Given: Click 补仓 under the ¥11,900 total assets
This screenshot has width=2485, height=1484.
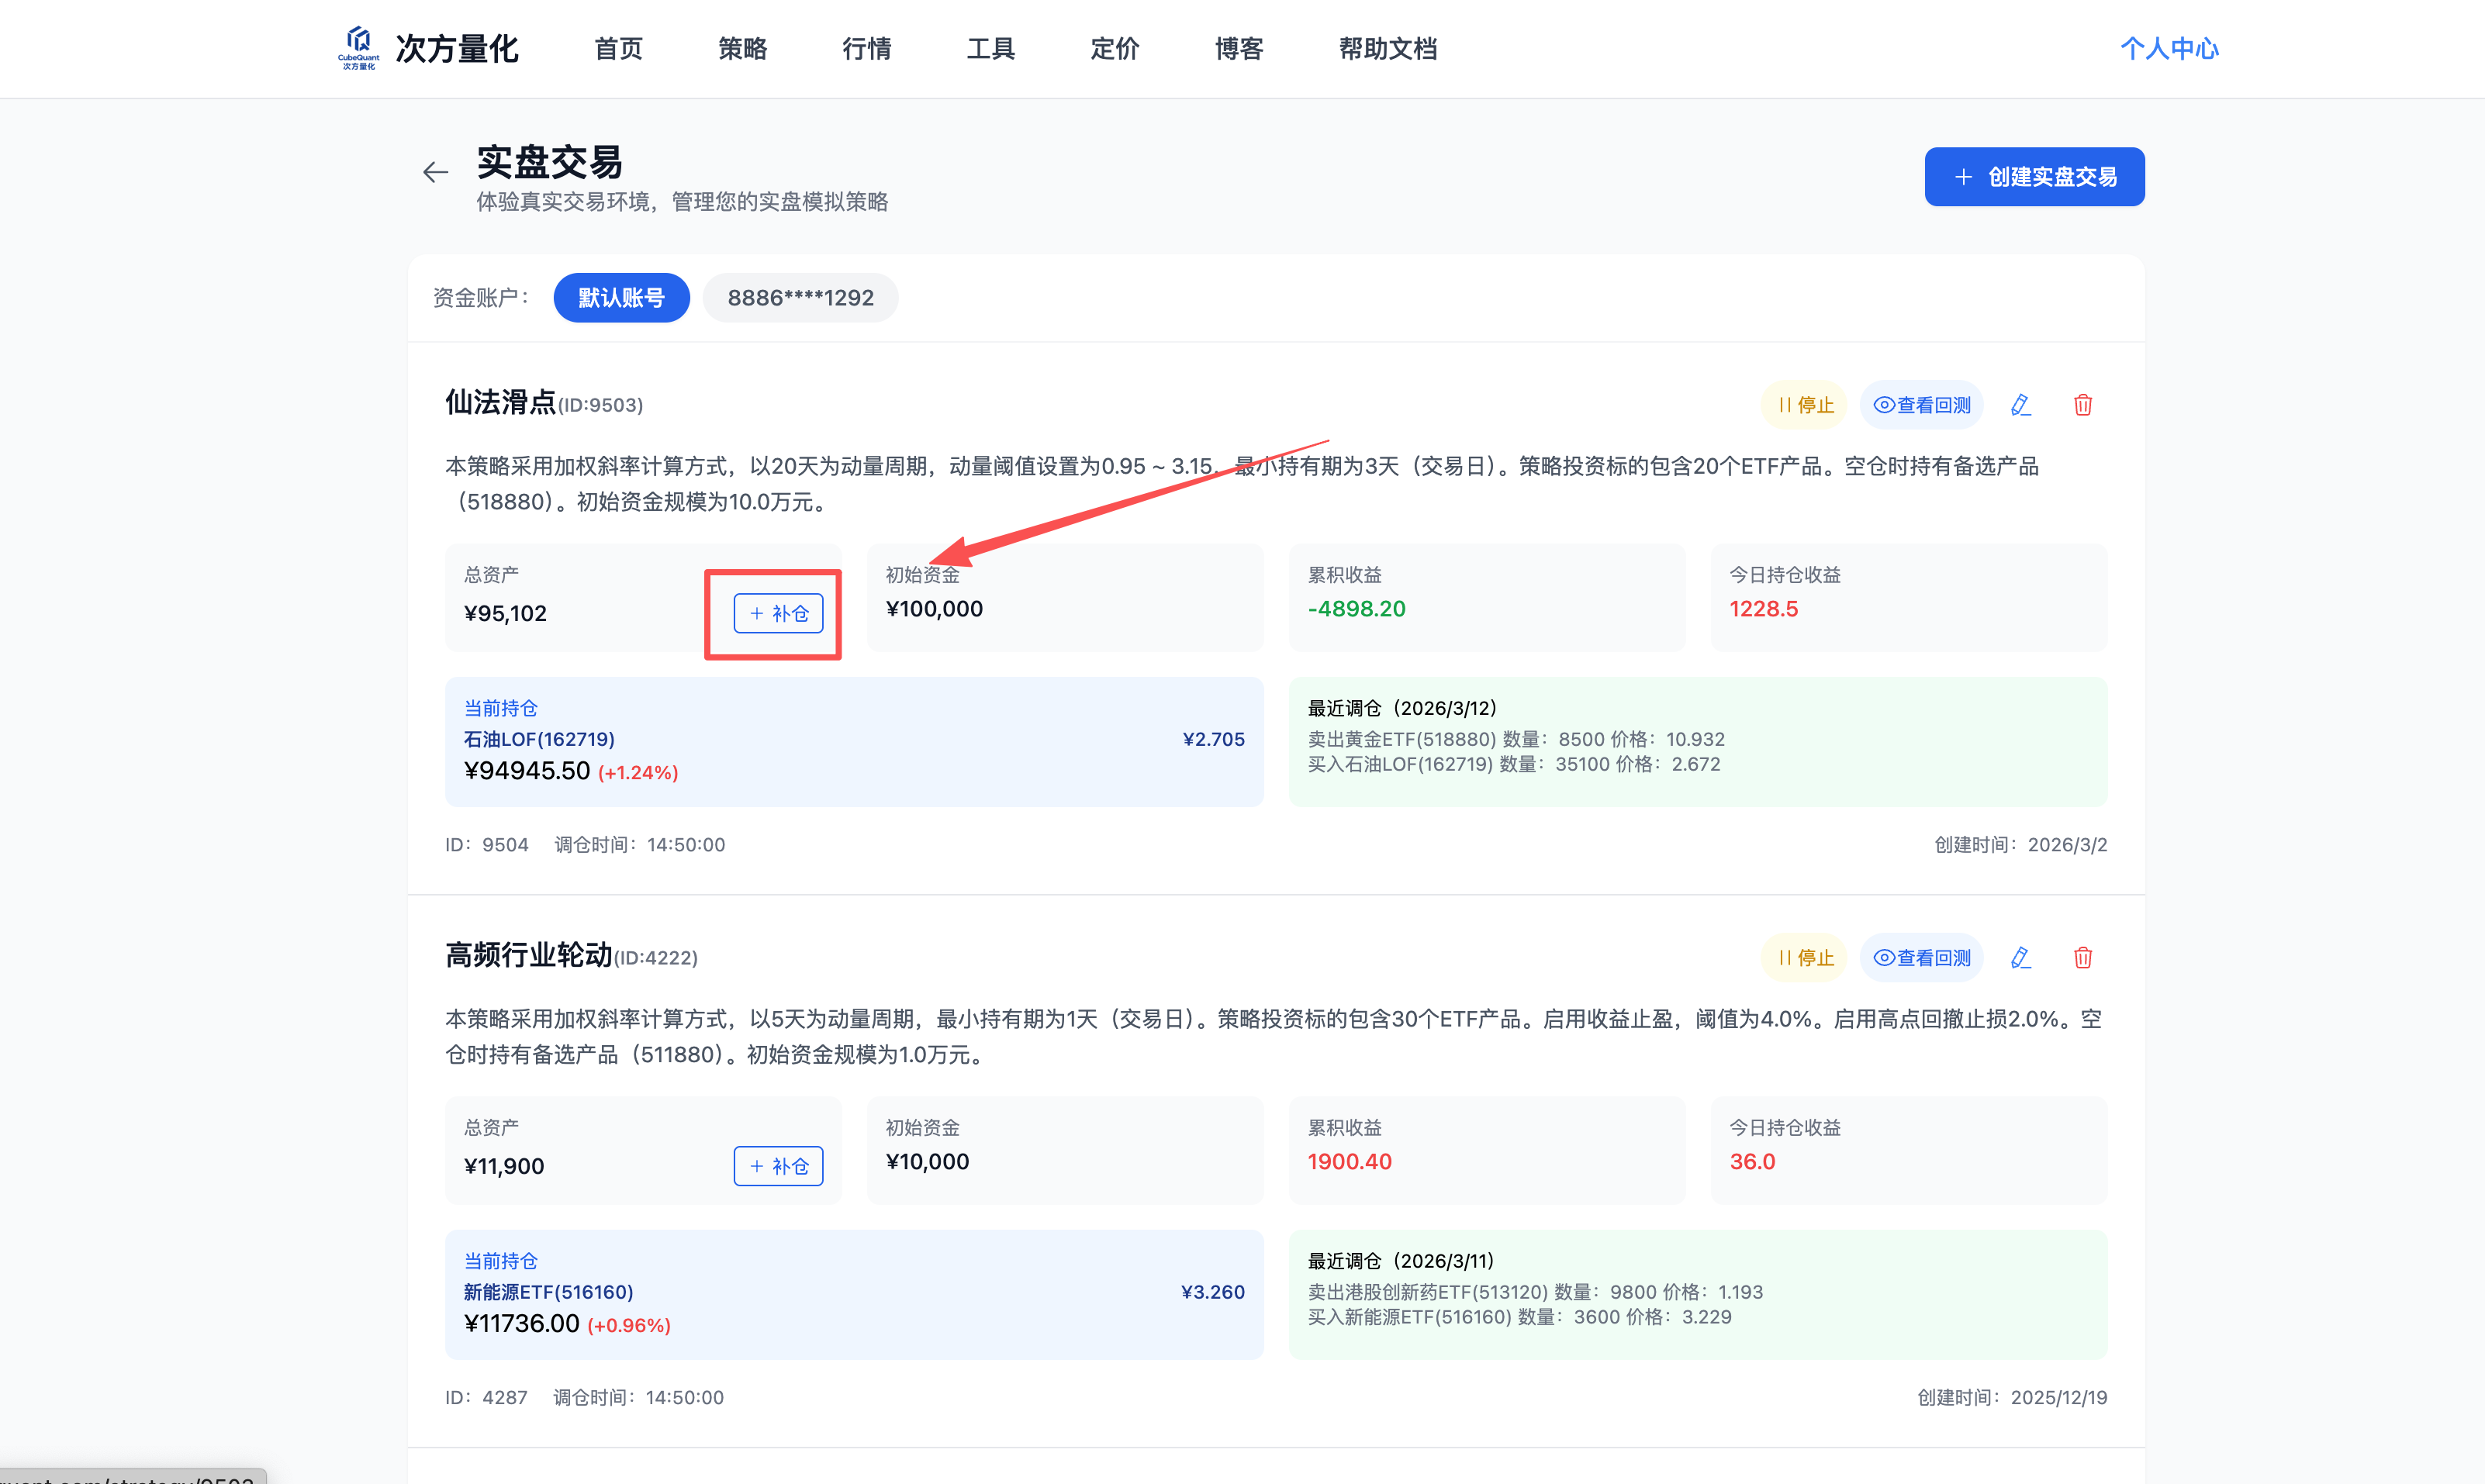Looking at the screenshot, I should 778,1166.
